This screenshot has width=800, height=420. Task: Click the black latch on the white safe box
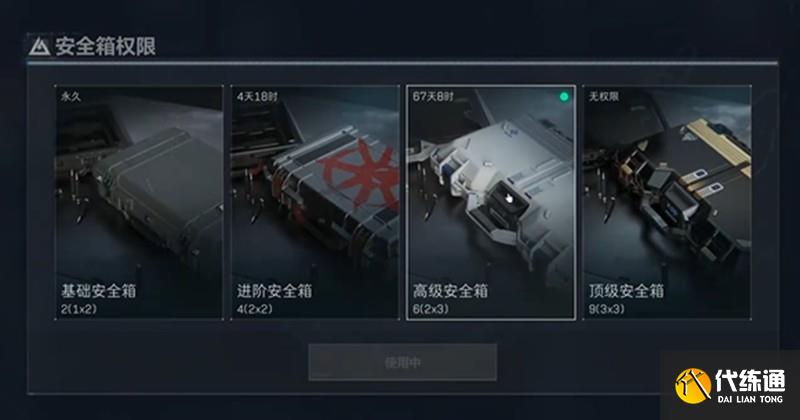point(507,199)
